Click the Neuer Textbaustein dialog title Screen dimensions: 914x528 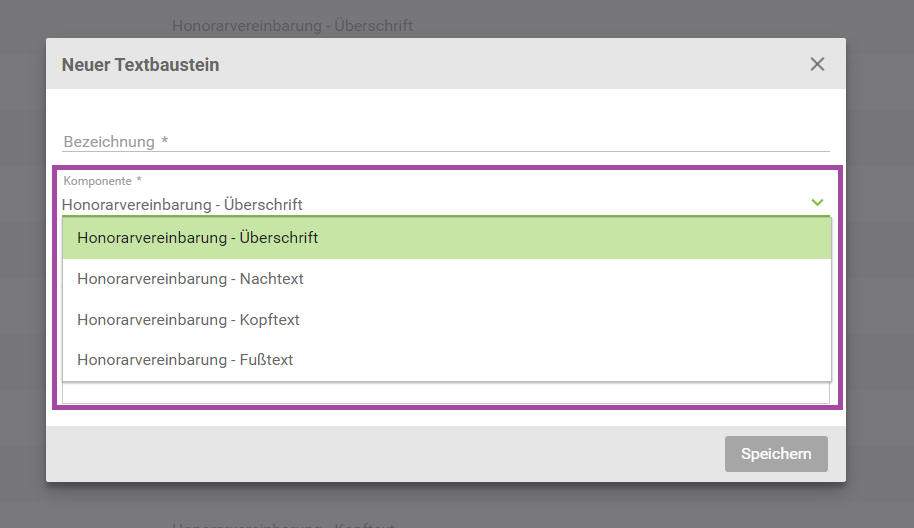pyautogui.click(x=140, y=65)
